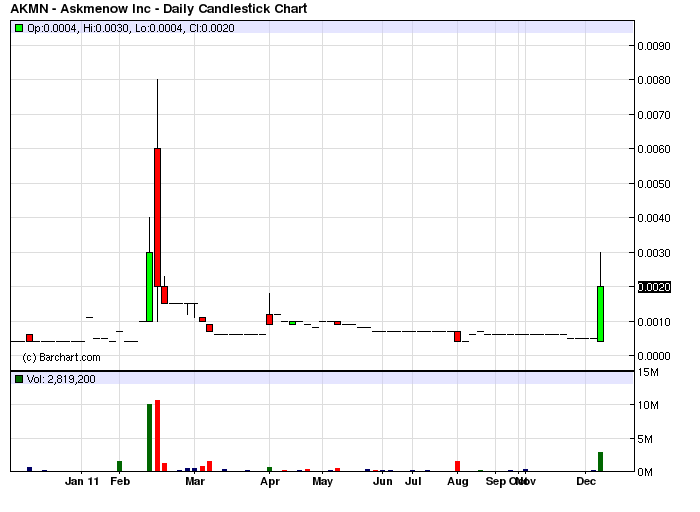Screen dimensions: 700x512
Task: Click the 'Feb' date axis label
Action: [120, 481]
